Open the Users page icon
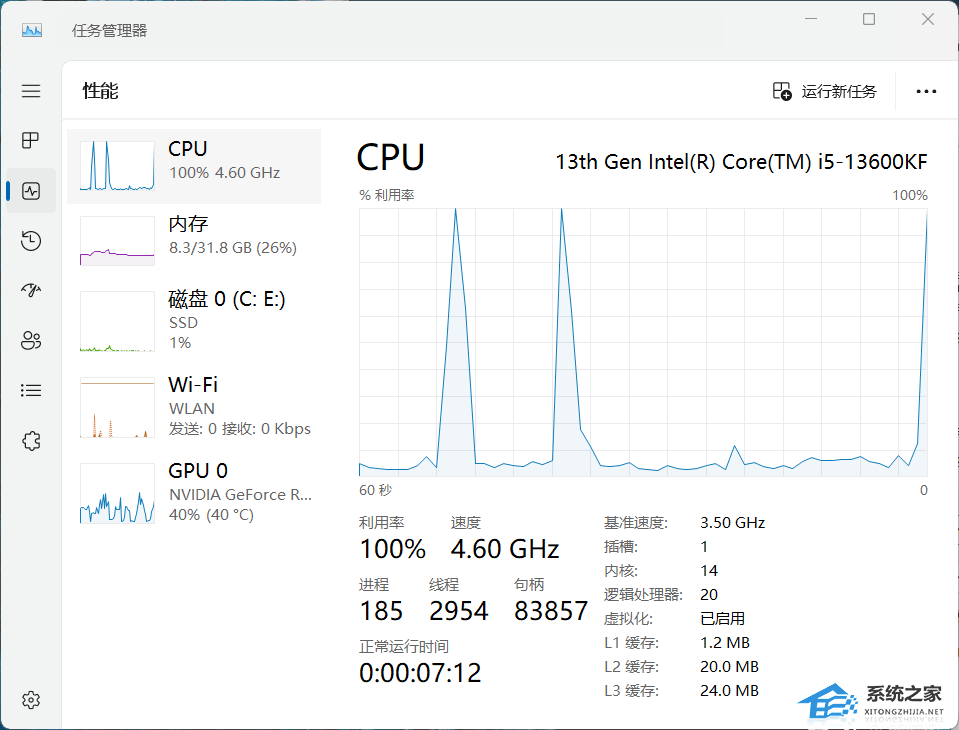959x730 pixels. coord(31,340)
